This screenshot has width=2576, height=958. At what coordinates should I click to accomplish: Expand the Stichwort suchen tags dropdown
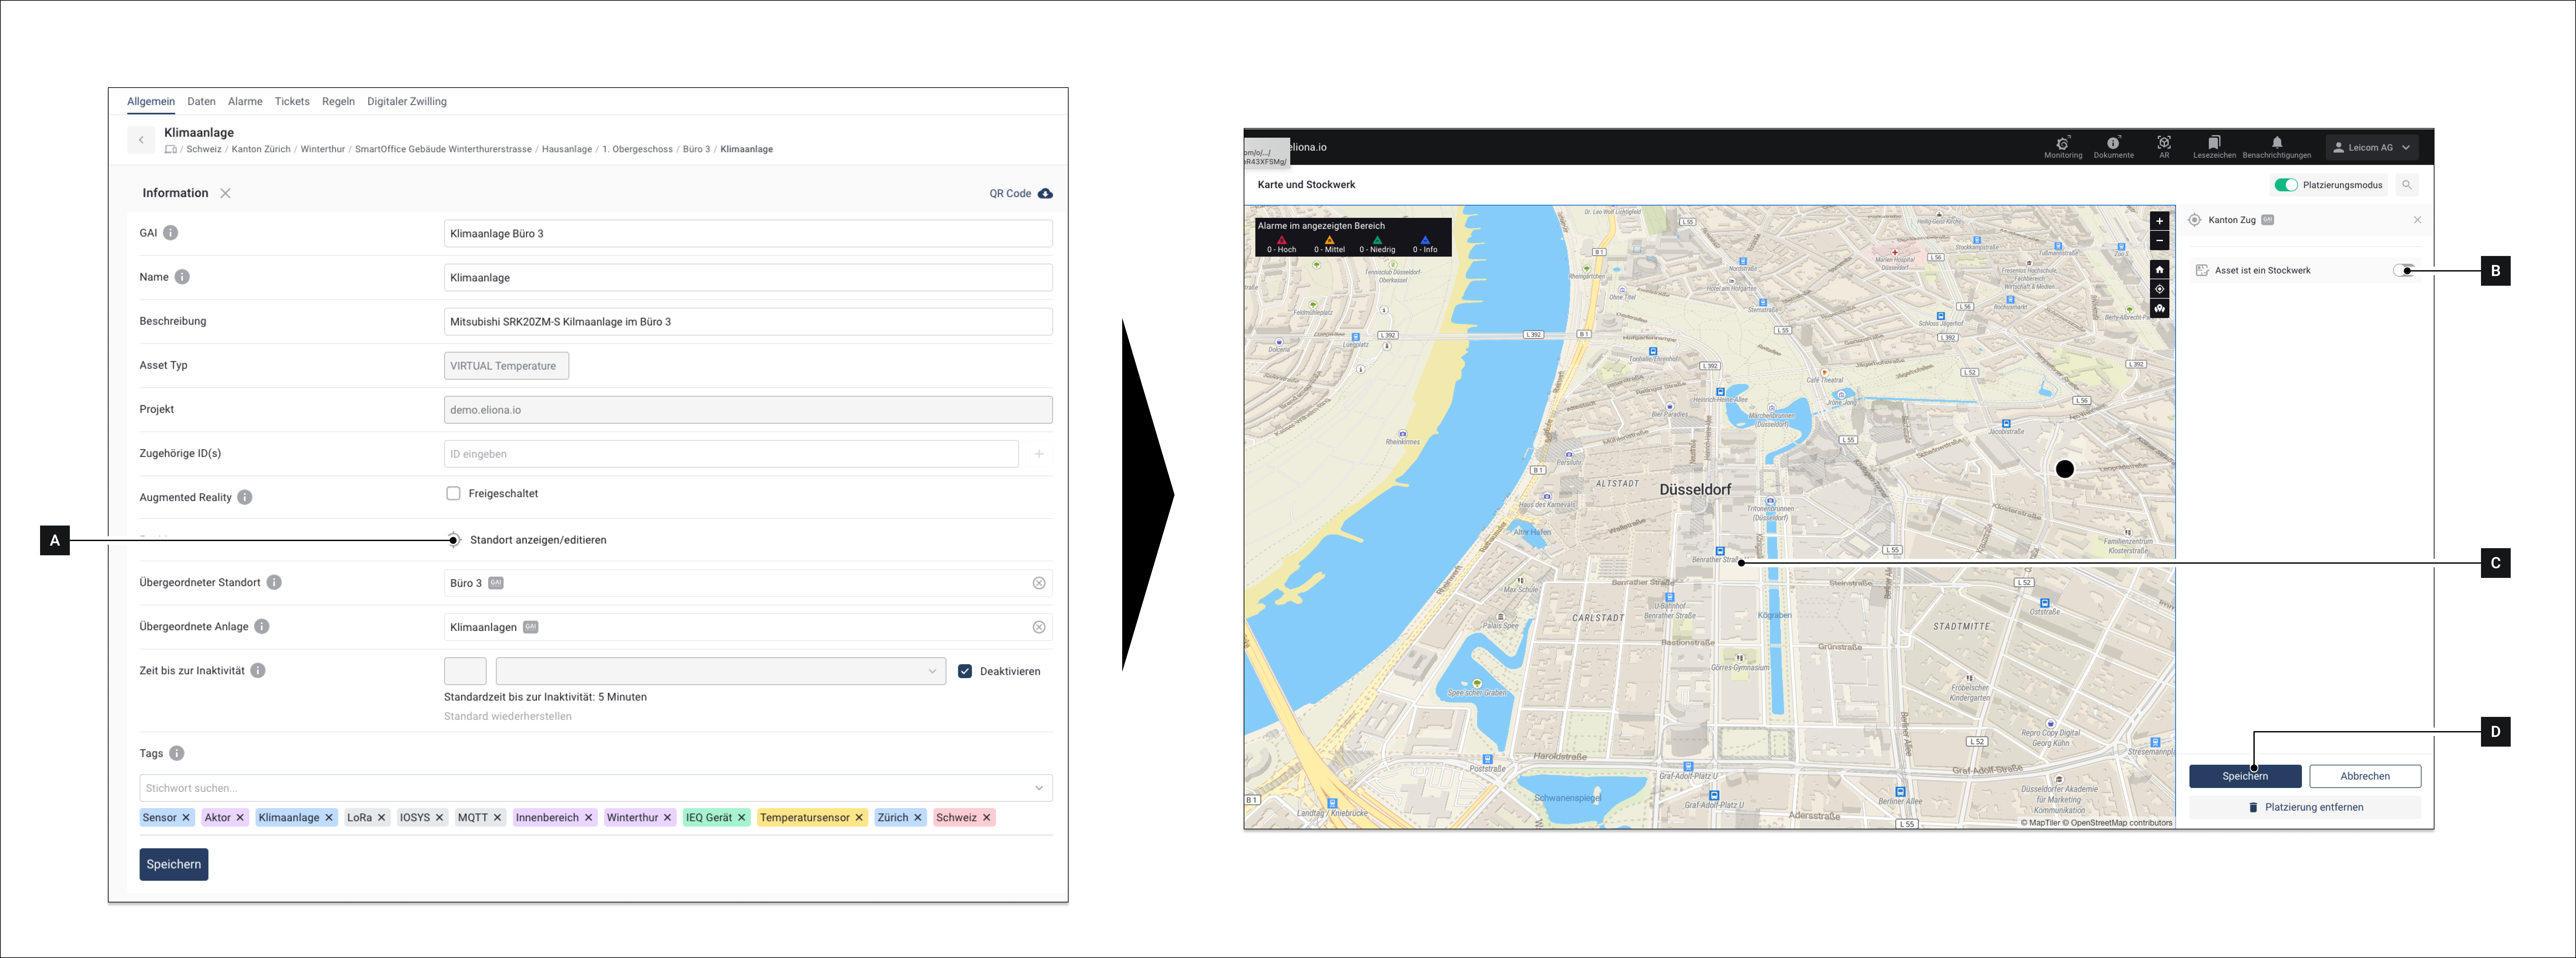coord(1038,788)
